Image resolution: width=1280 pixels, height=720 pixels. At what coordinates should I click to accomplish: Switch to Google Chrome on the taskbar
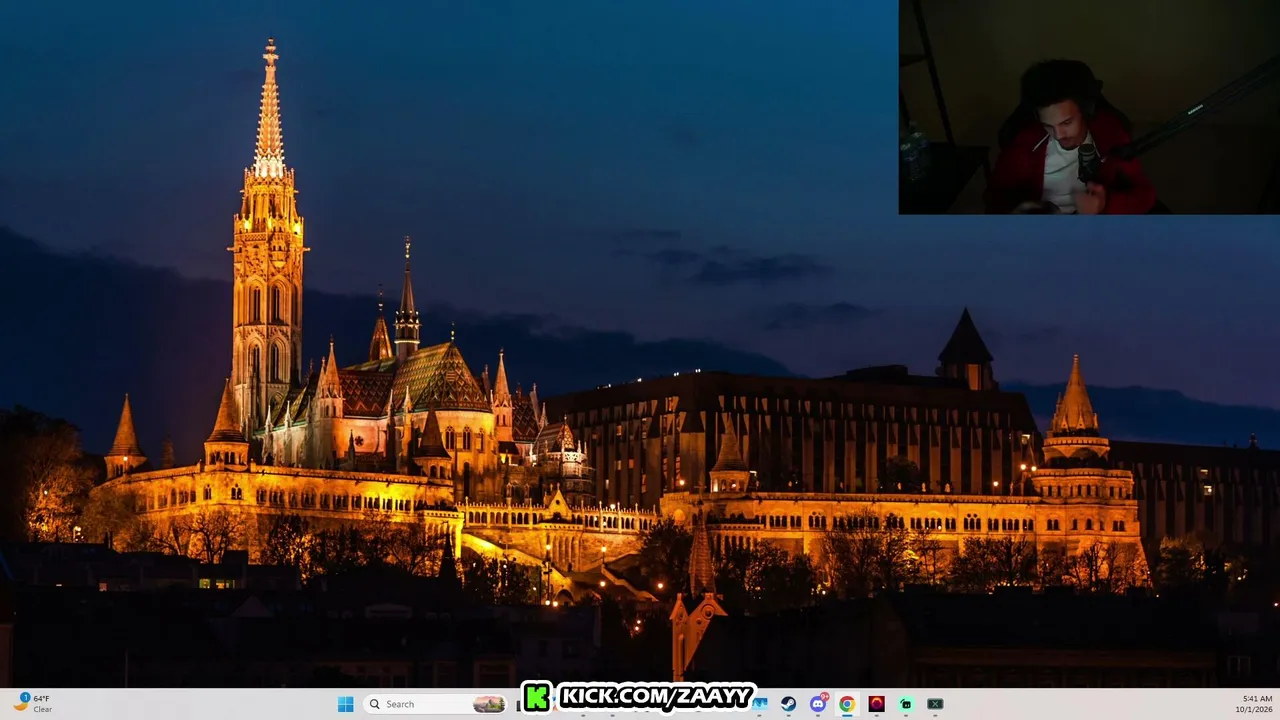[x=847, y=704]
